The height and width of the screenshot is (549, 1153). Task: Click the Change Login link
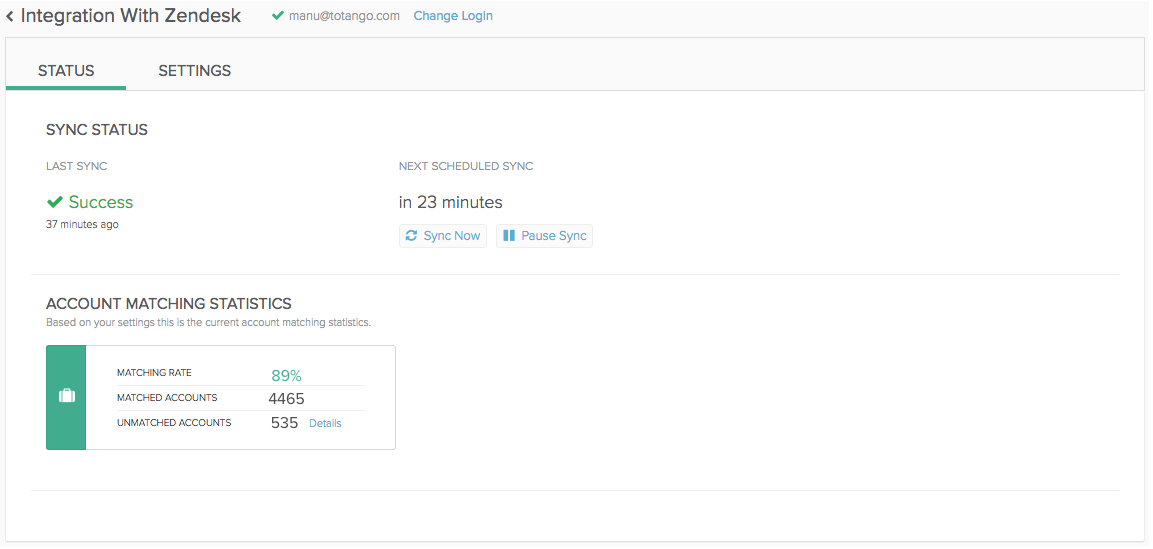coord(453,15)
